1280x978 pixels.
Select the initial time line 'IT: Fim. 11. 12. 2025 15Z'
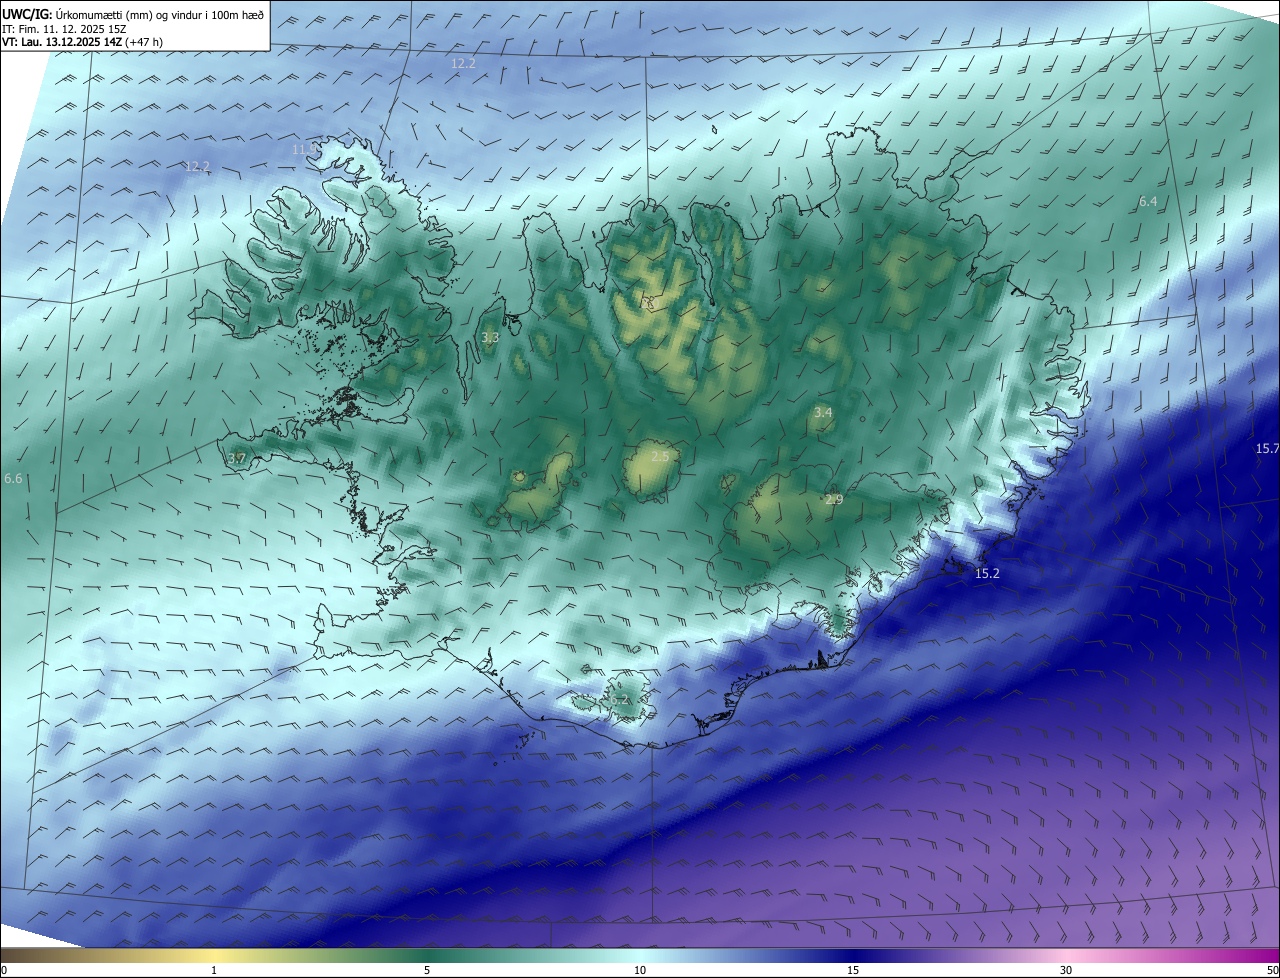point(64,29)
